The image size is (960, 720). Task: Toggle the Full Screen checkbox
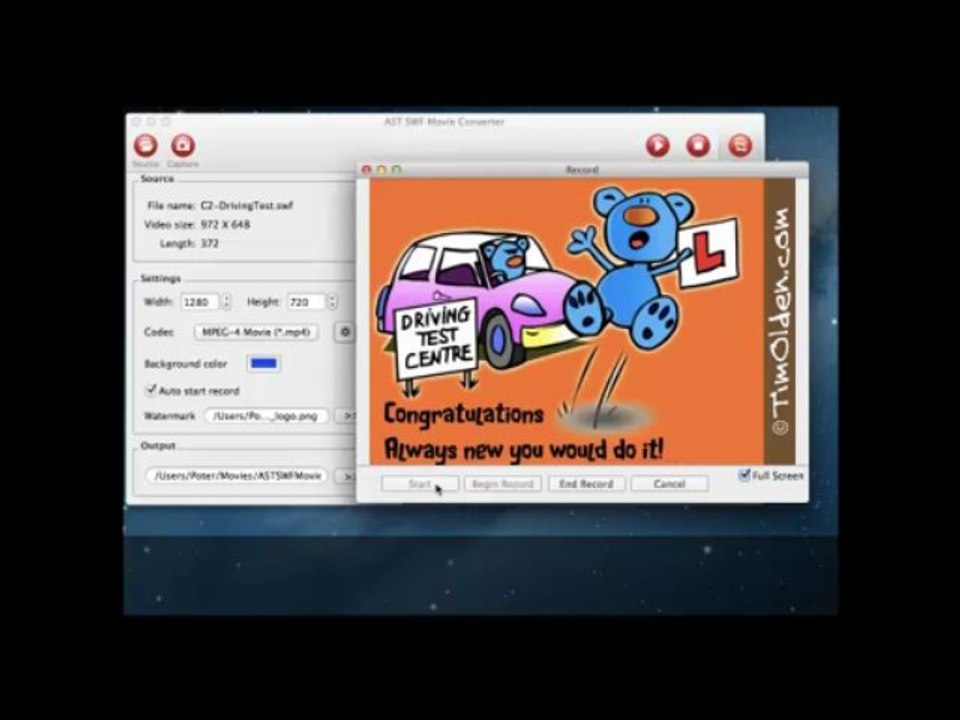pos(744,475)
